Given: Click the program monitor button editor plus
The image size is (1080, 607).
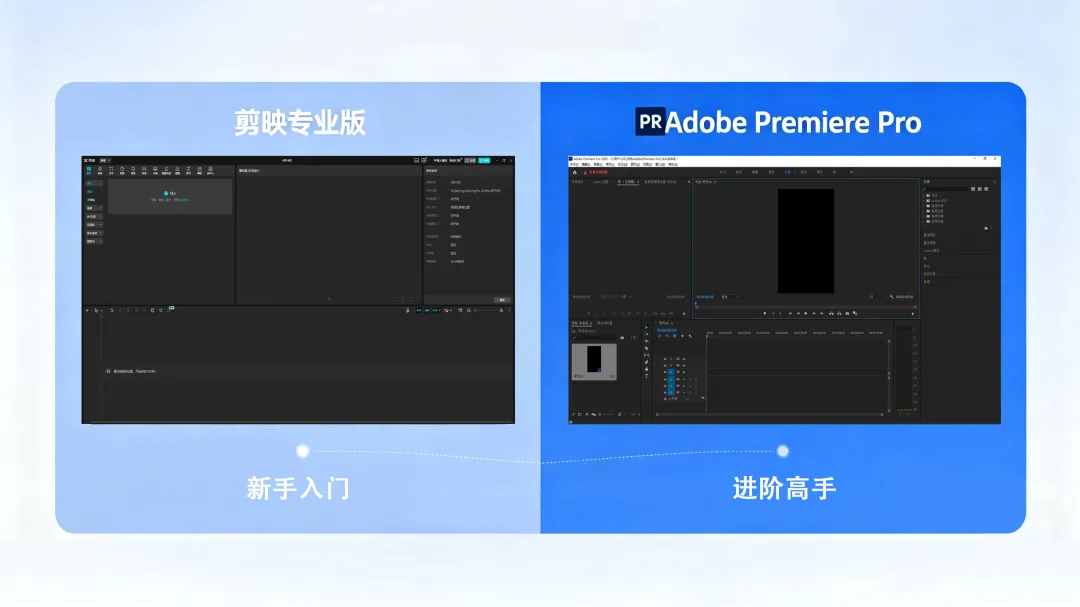Looking at the screenshot, I should tap(913, 313).
